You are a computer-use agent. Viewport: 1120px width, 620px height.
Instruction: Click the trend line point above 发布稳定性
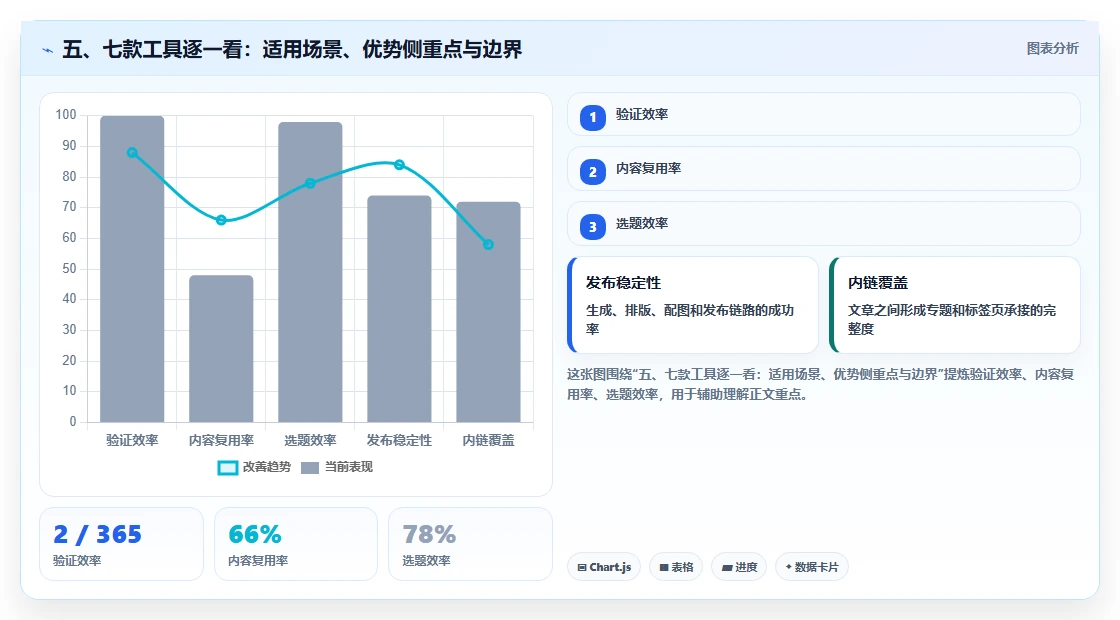399,165
